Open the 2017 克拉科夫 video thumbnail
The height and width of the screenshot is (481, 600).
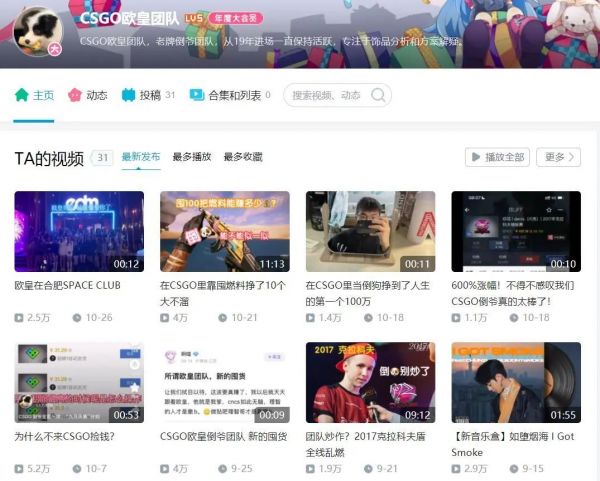pos(371,383)
